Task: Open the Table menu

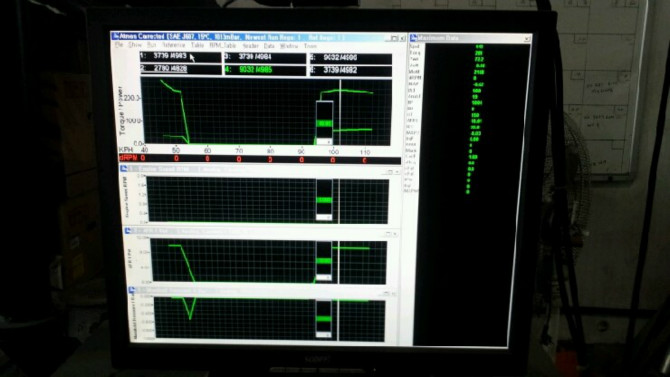Action: click(x=197, y=45)
